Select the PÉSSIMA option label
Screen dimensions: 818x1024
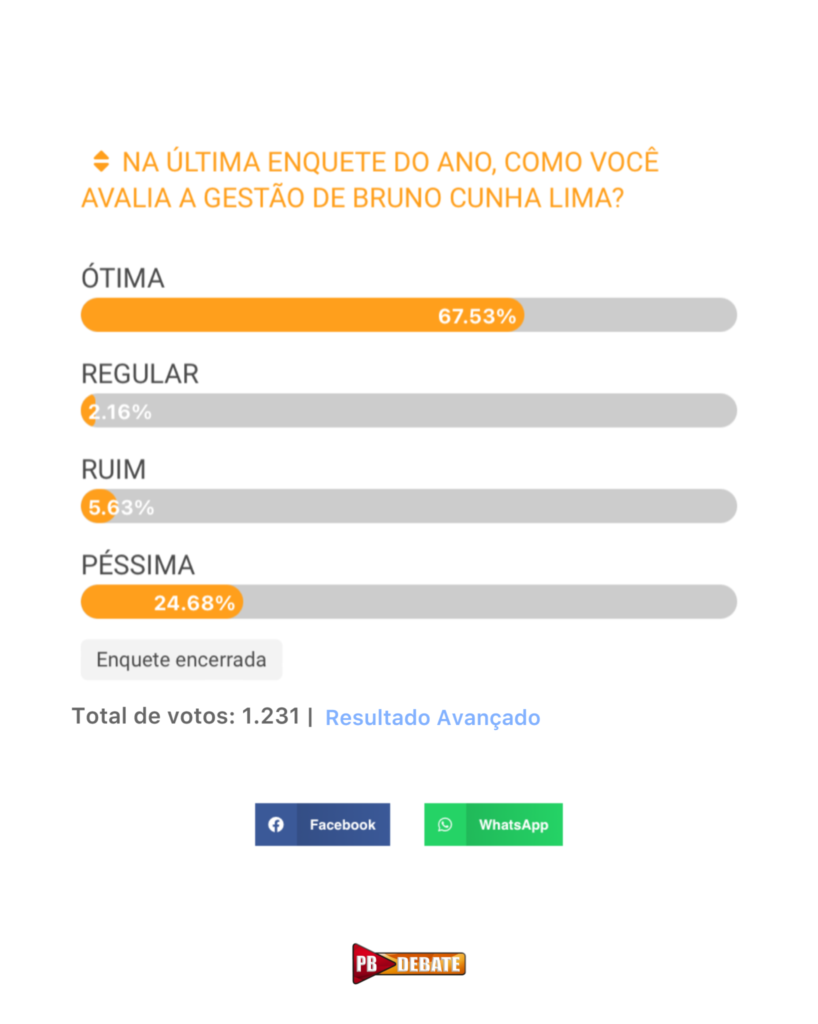click(x=138, y=565)
